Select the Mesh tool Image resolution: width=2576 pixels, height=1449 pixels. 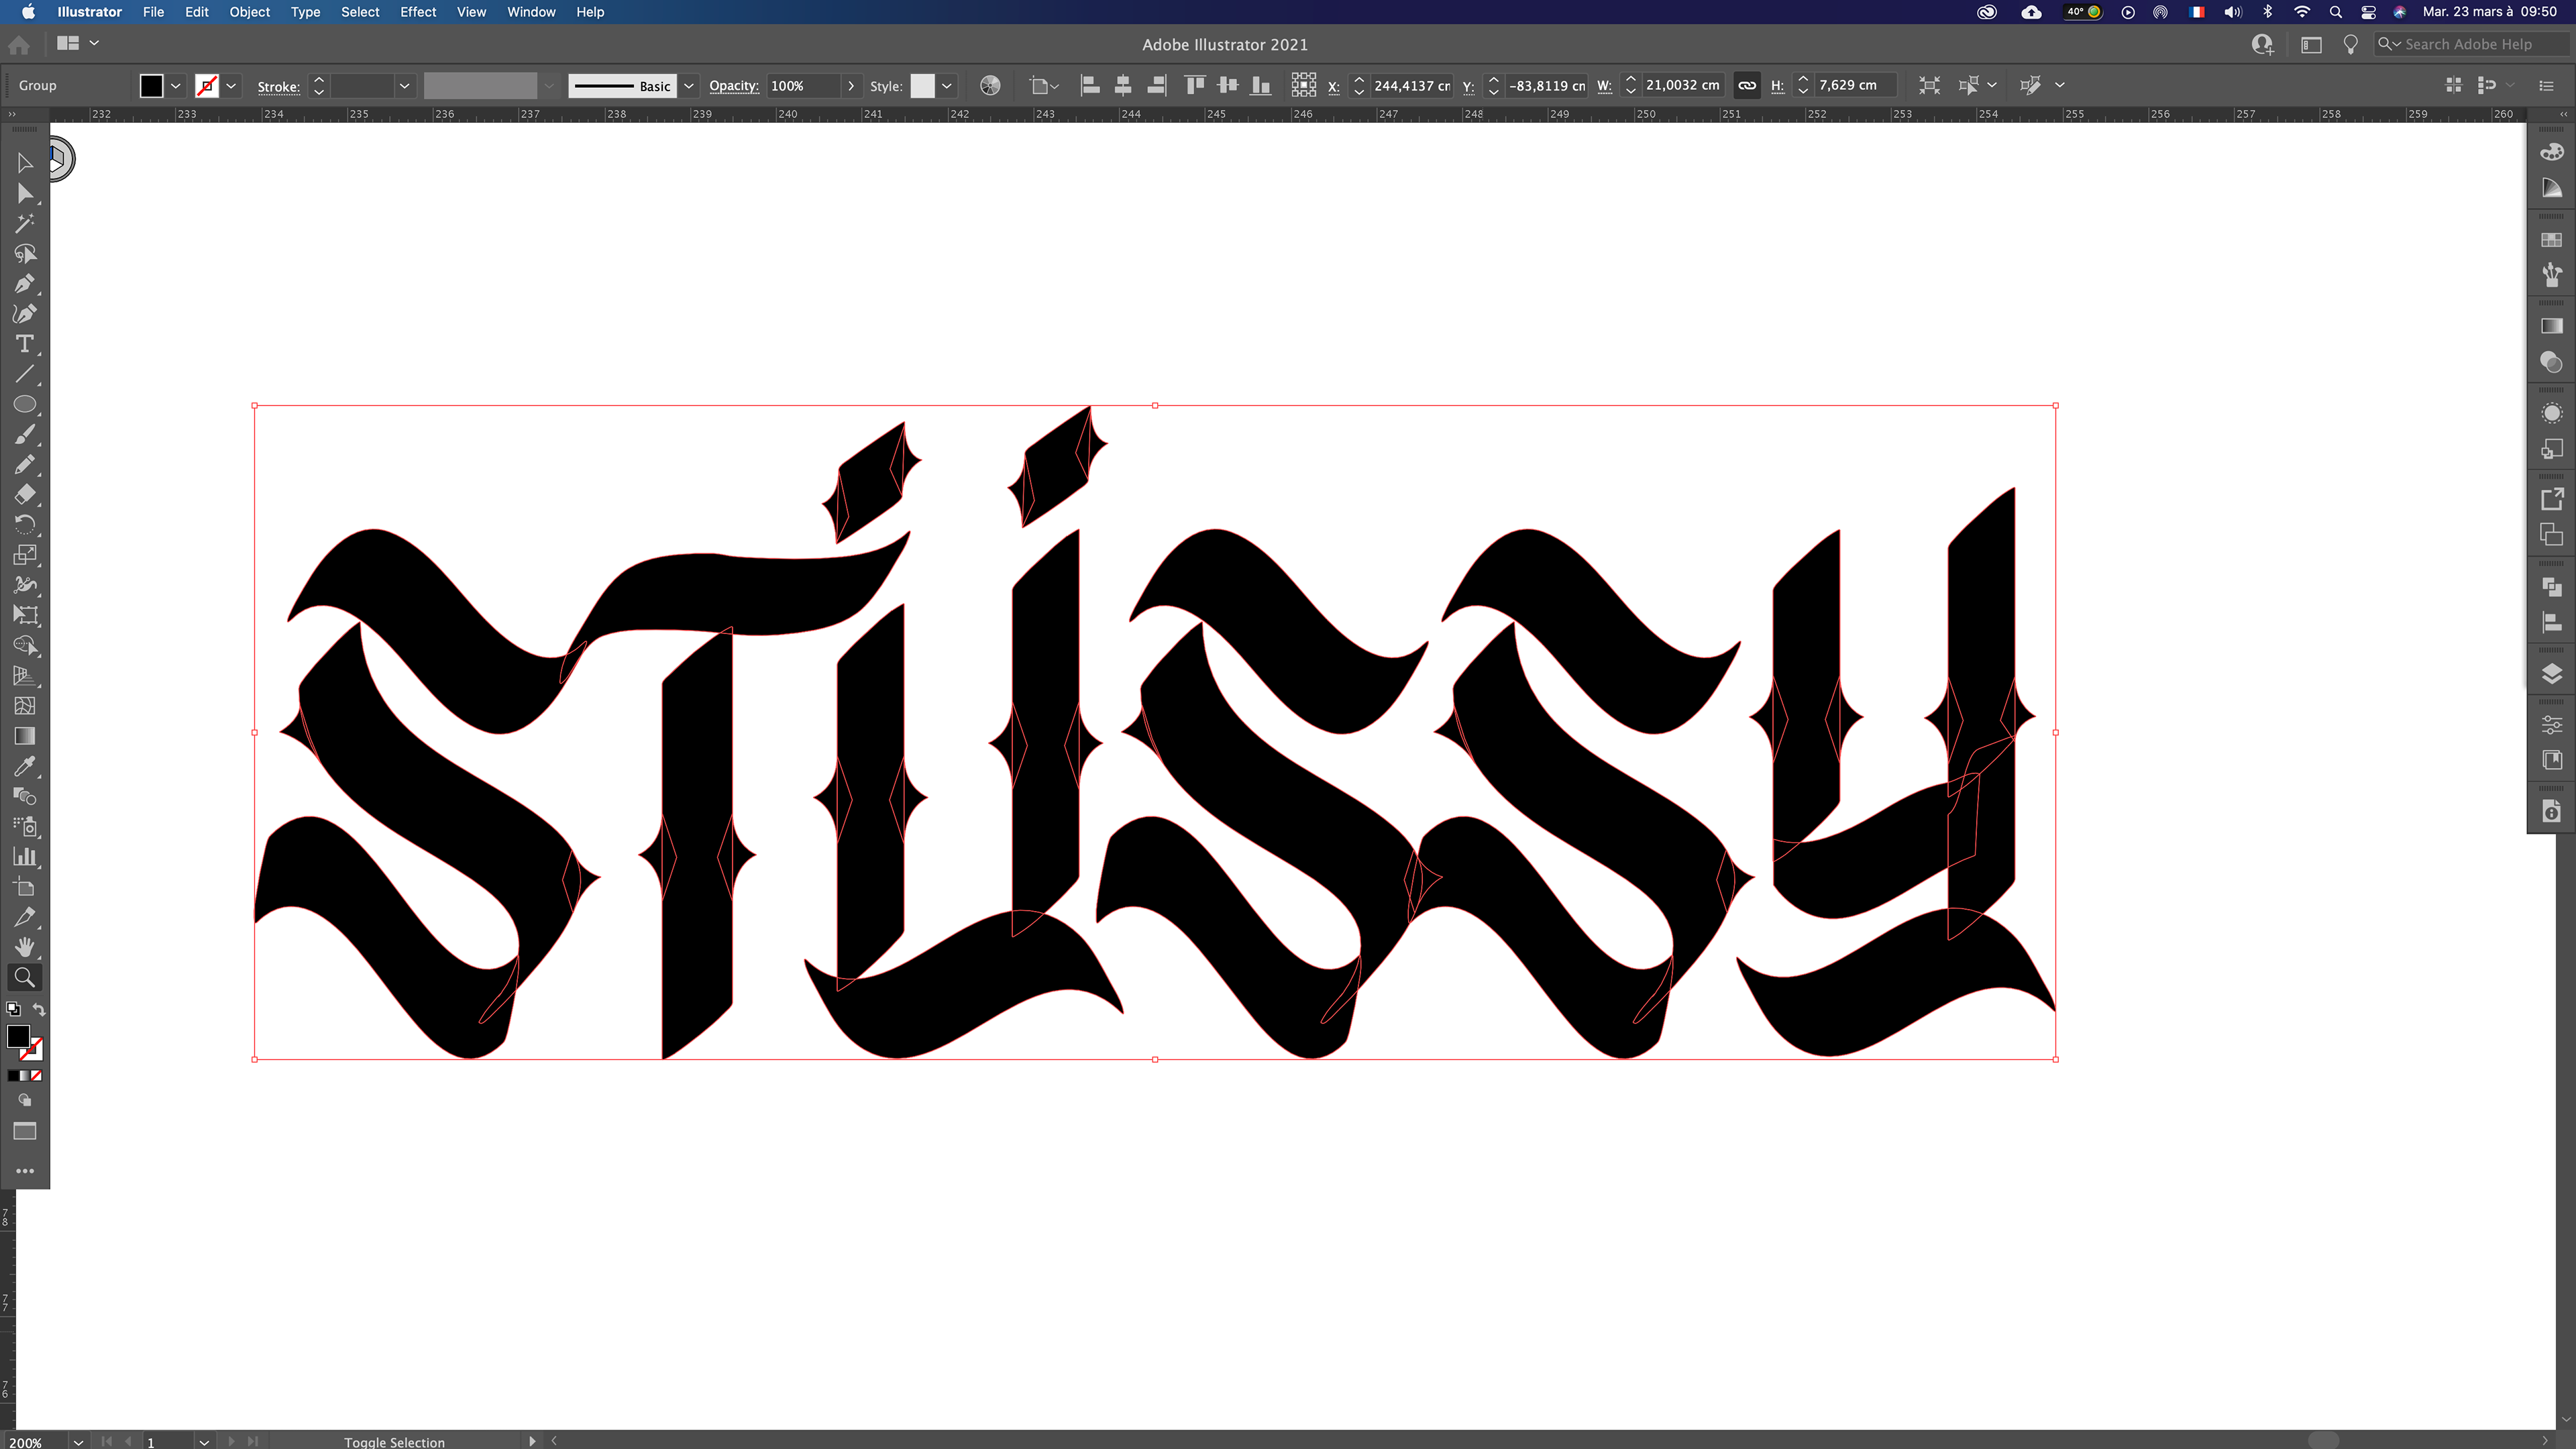(25, 705)
